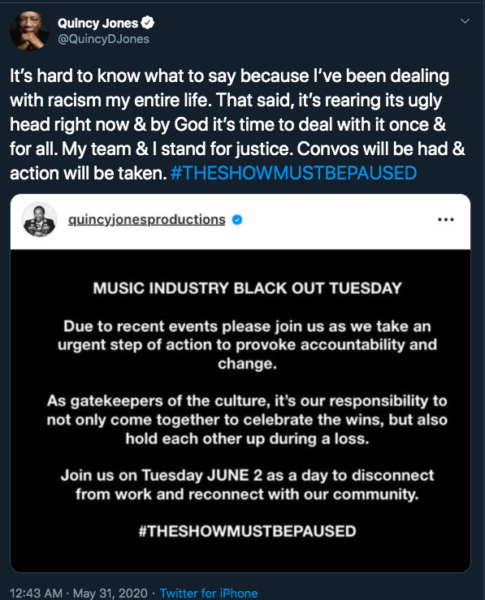Image resolution: width=485 pixels, height=600 pixels.
Task: Click the quincyjonesproductions account link
Action: (147, 220)
